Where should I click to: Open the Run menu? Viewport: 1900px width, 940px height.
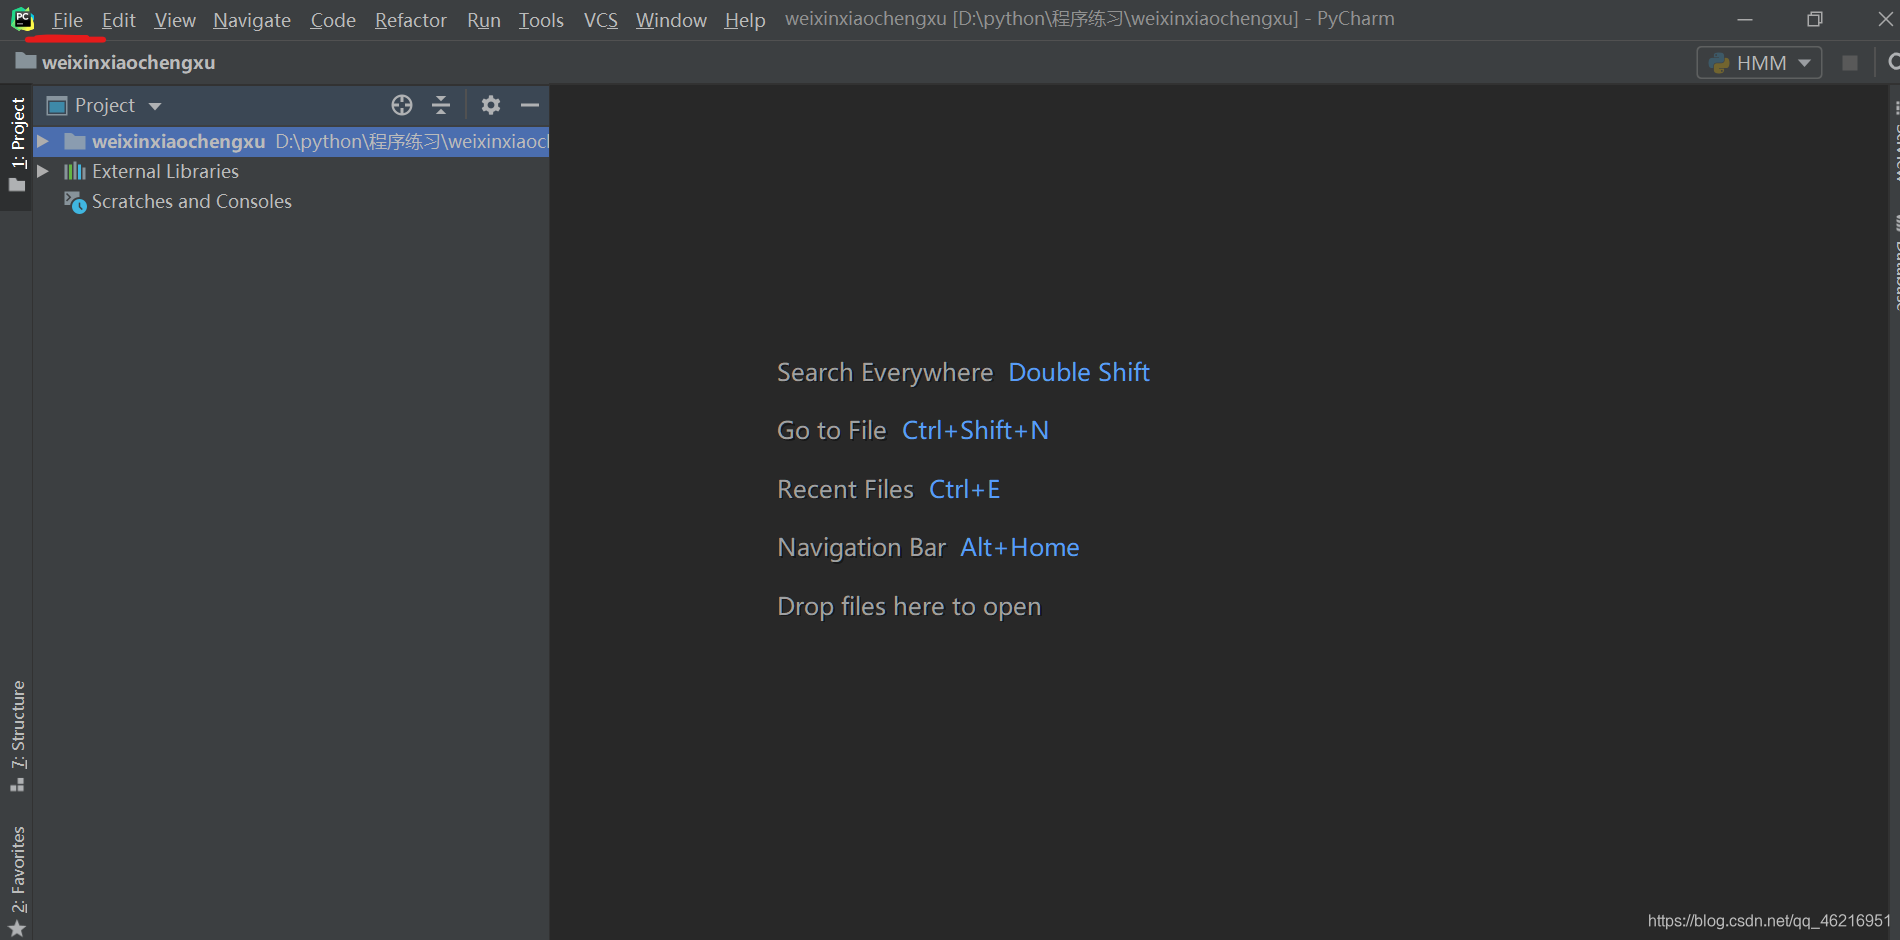pyautogui.click(x=484, y=20)
